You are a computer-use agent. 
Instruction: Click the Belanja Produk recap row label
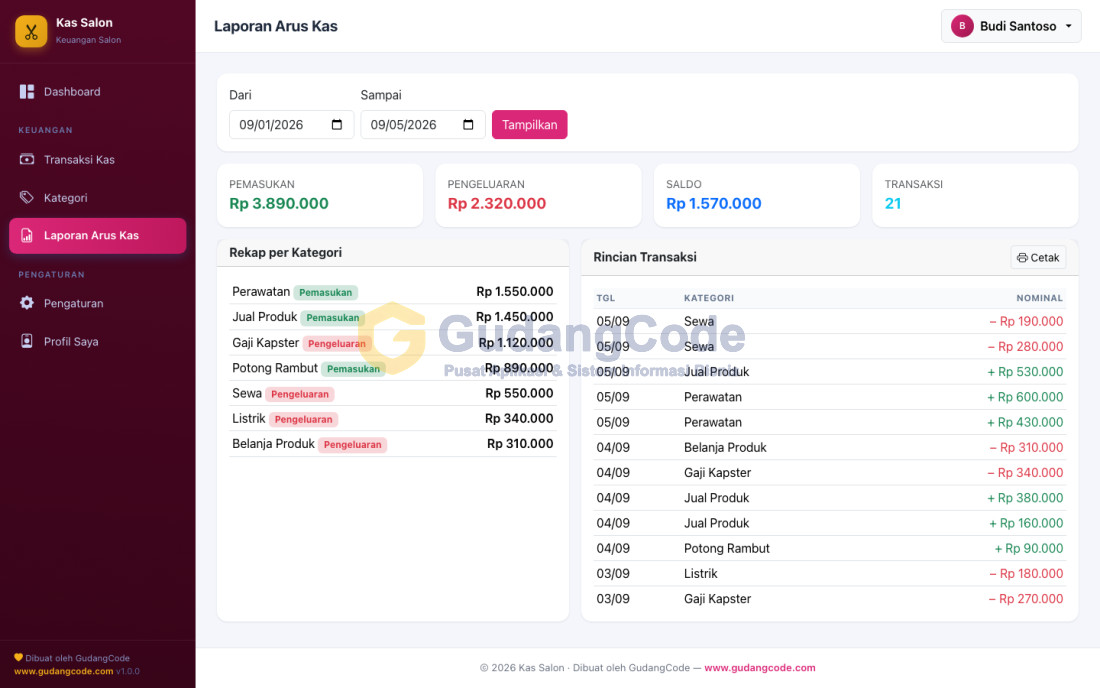point(273,444)
